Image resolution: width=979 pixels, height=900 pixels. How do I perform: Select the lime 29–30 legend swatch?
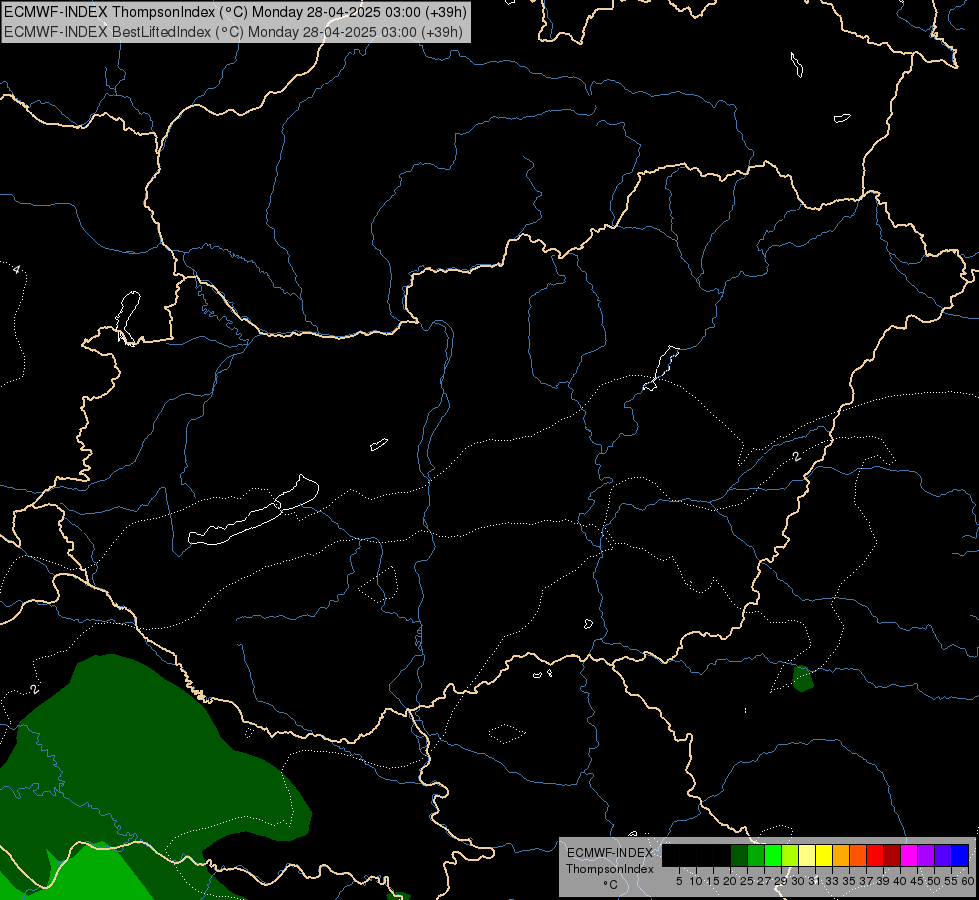790,855
